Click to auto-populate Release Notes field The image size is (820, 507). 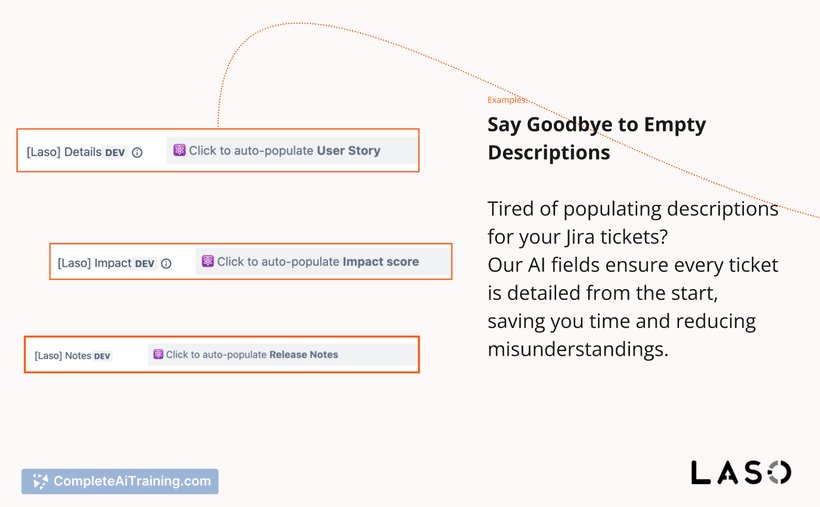[282, 355]
